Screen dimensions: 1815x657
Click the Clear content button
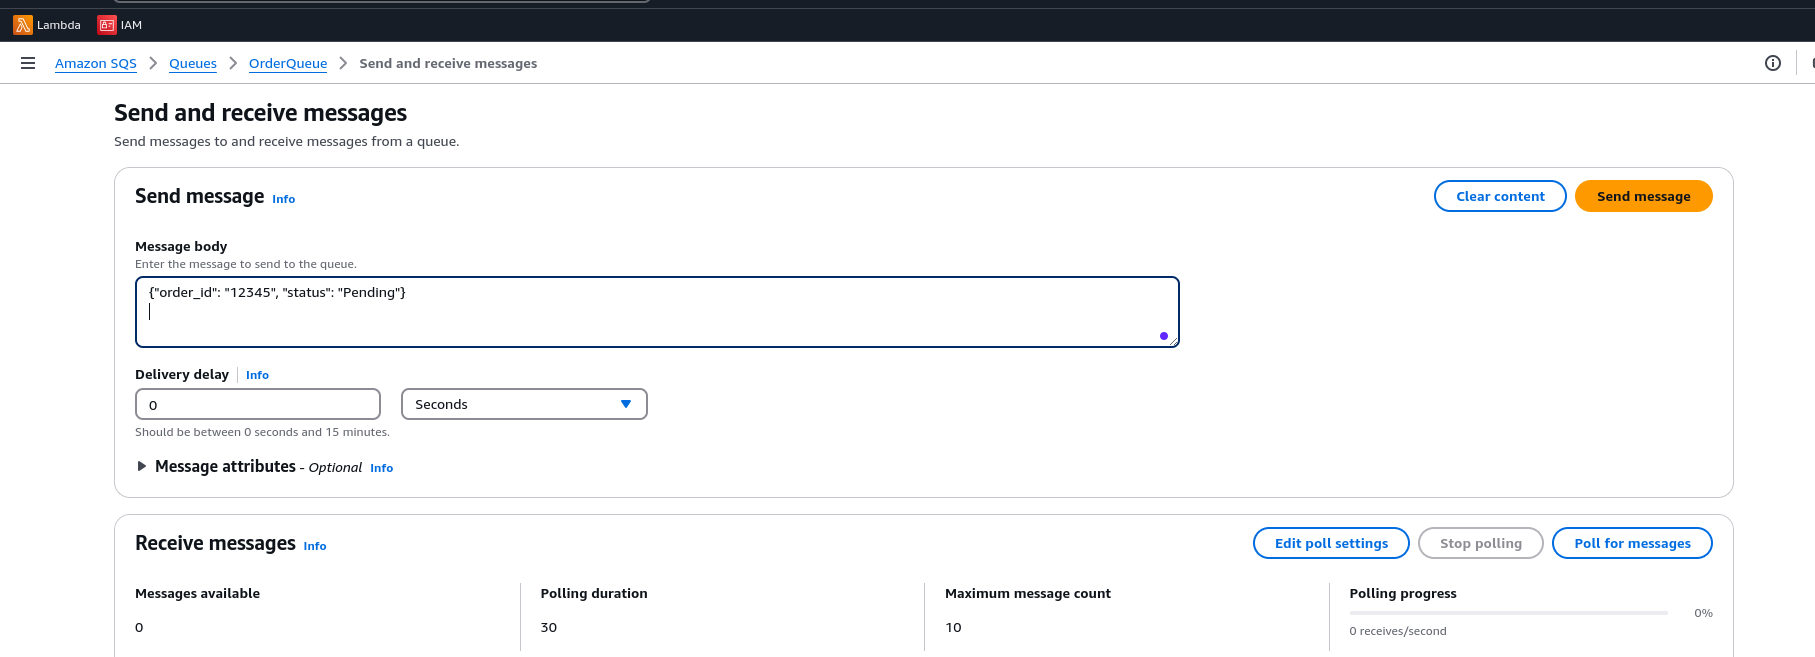(x=1499, y=196)
